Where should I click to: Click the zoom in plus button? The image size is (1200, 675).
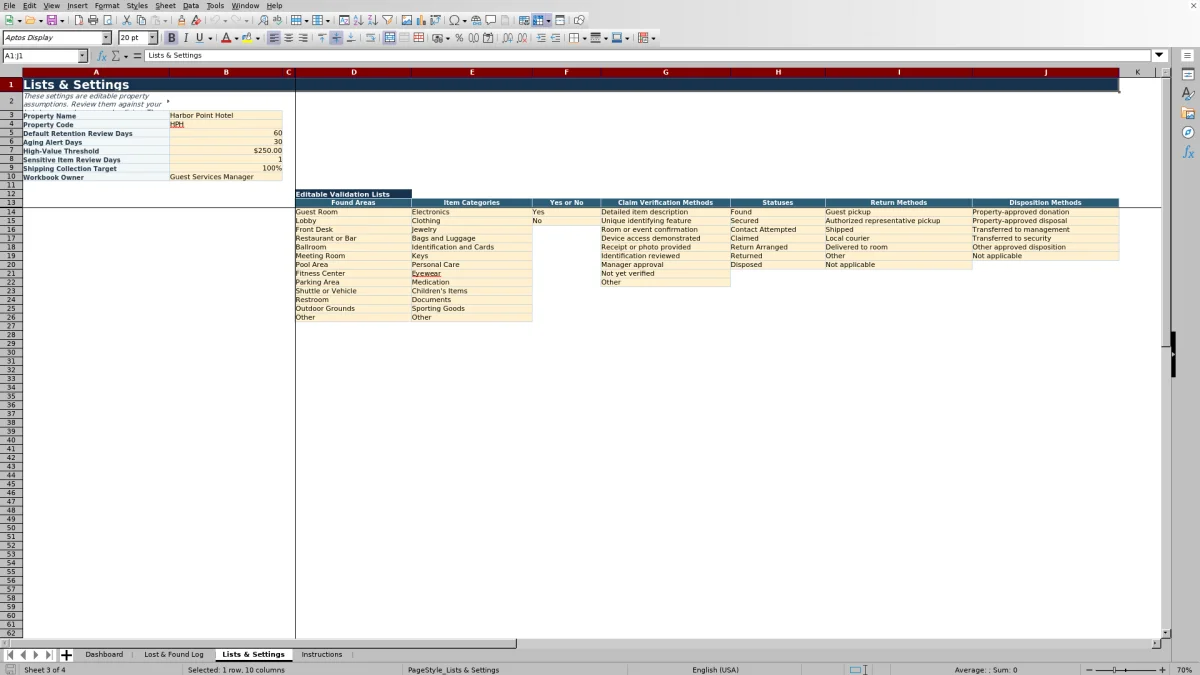(1162, 670)
